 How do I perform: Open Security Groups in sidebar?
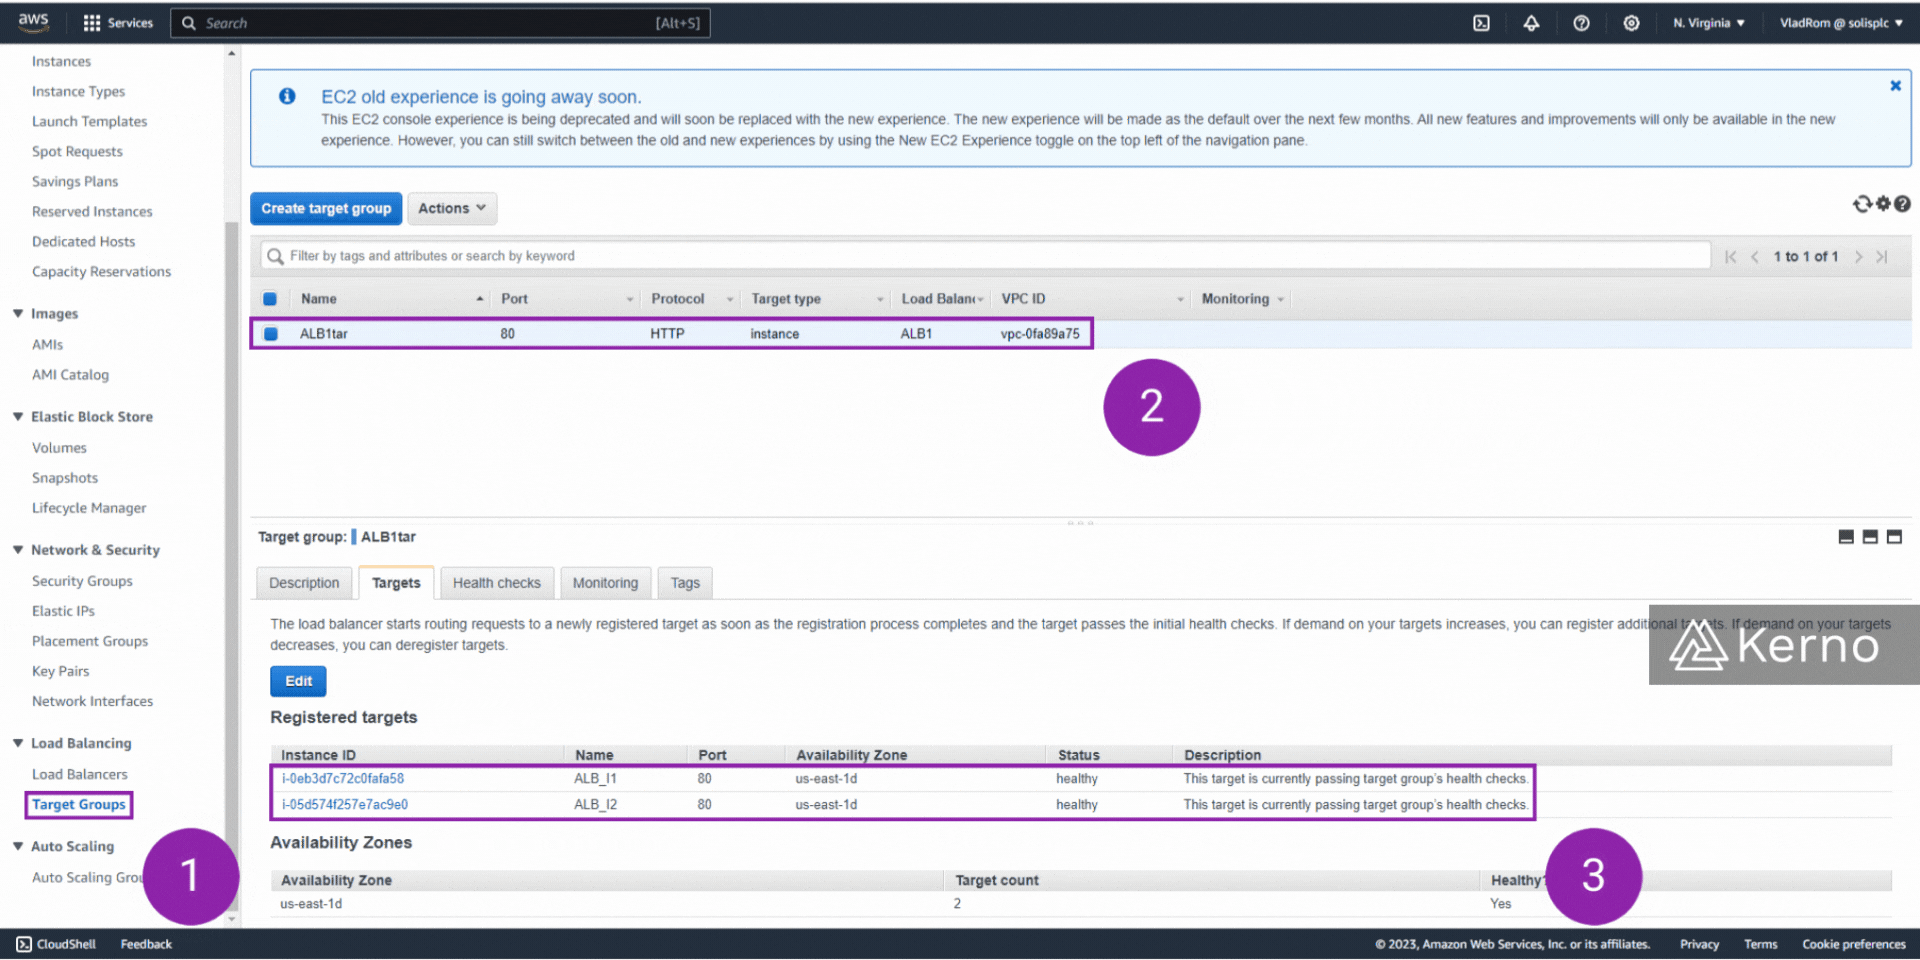pos(82,581)
